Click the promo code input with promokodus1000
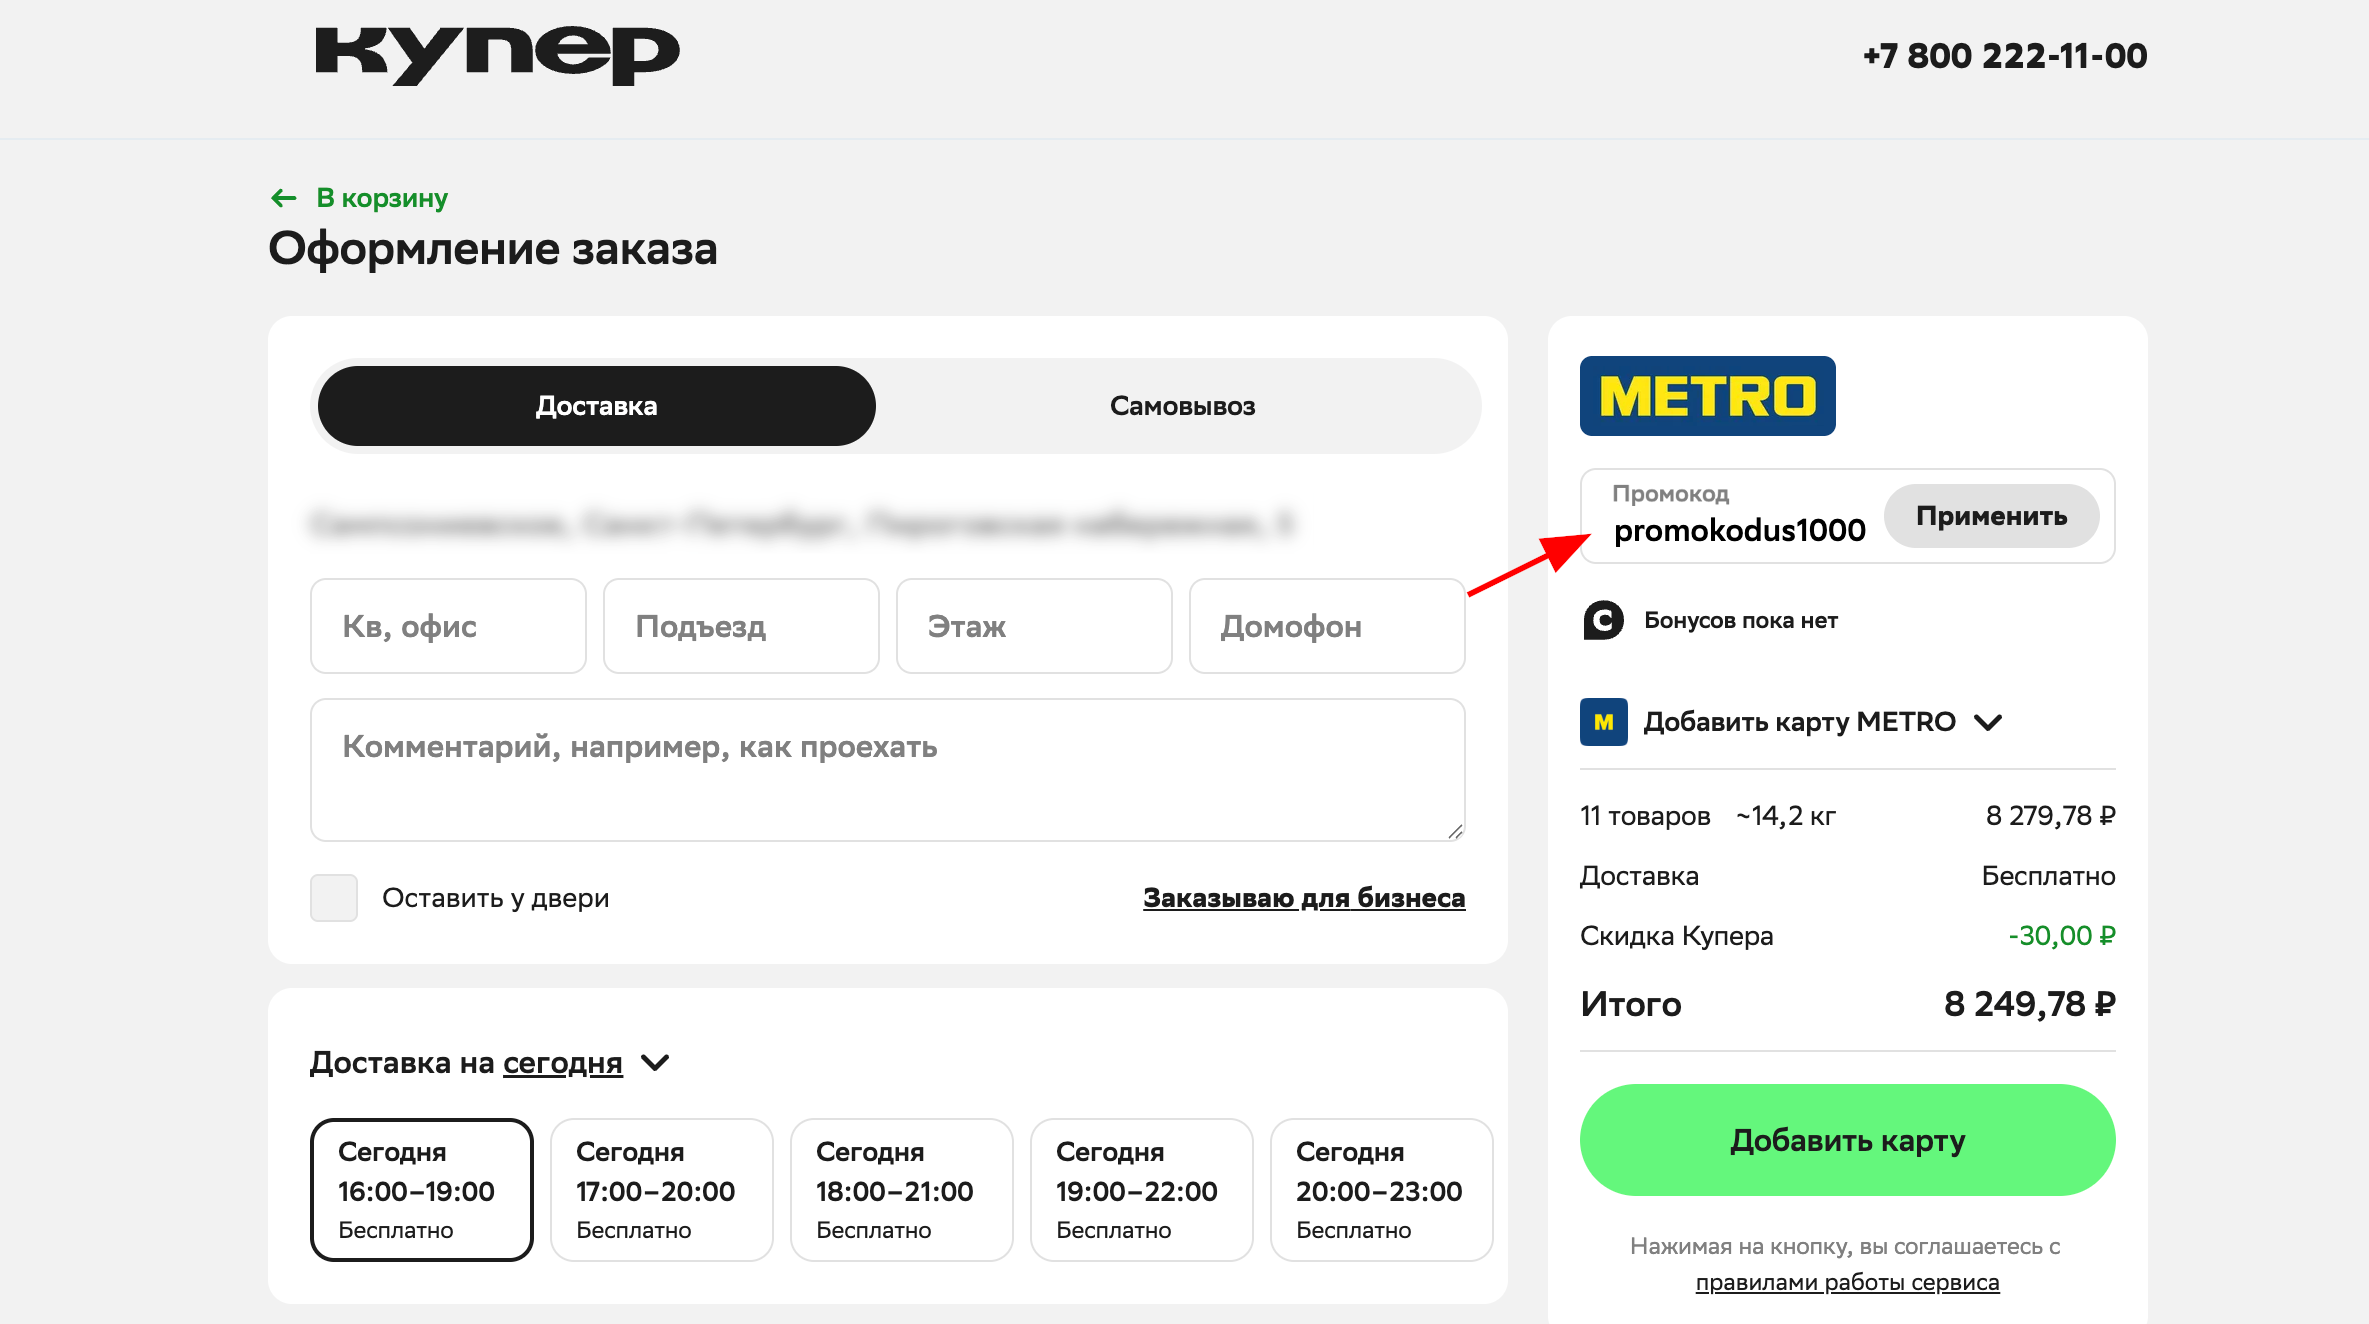 (x=1740, y=528)
